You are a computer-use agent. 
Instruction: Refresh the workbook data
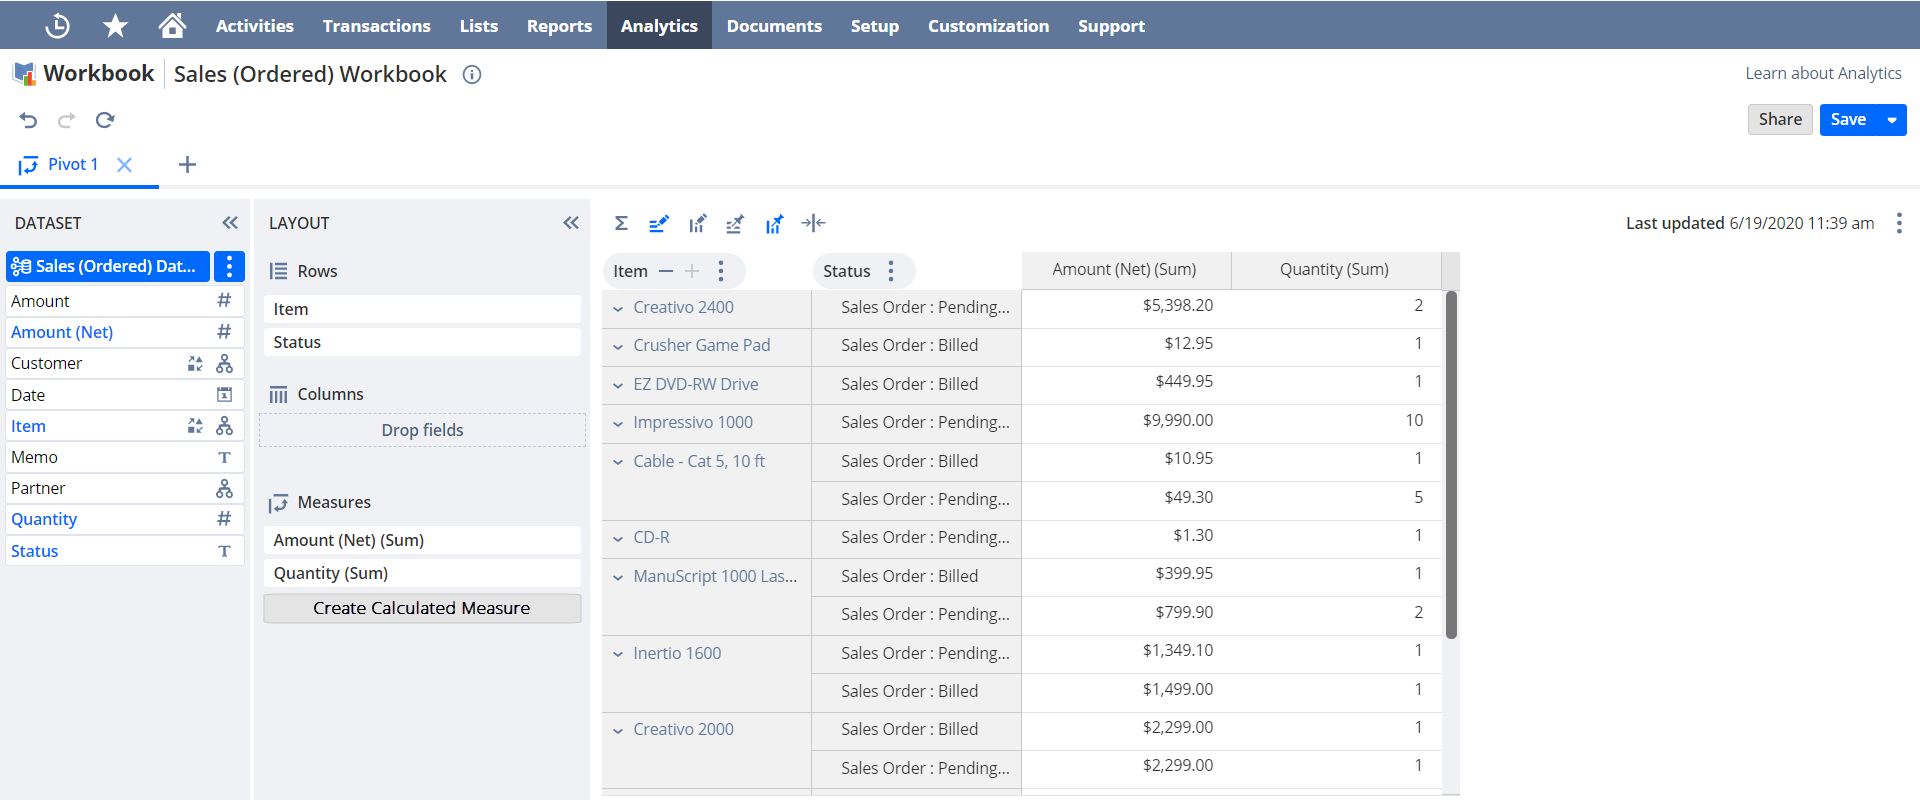(105, 120)
